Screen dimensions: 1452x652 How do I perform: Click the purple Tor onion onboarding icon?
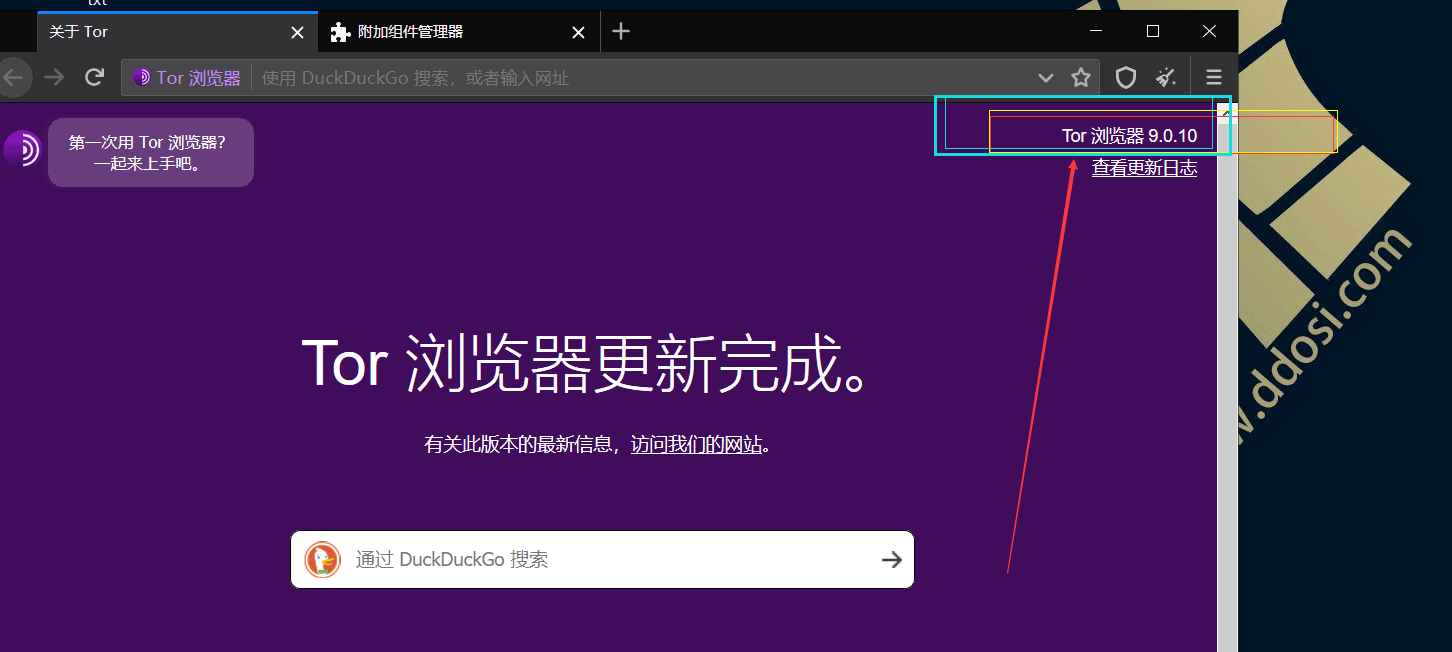click(21, 149)
